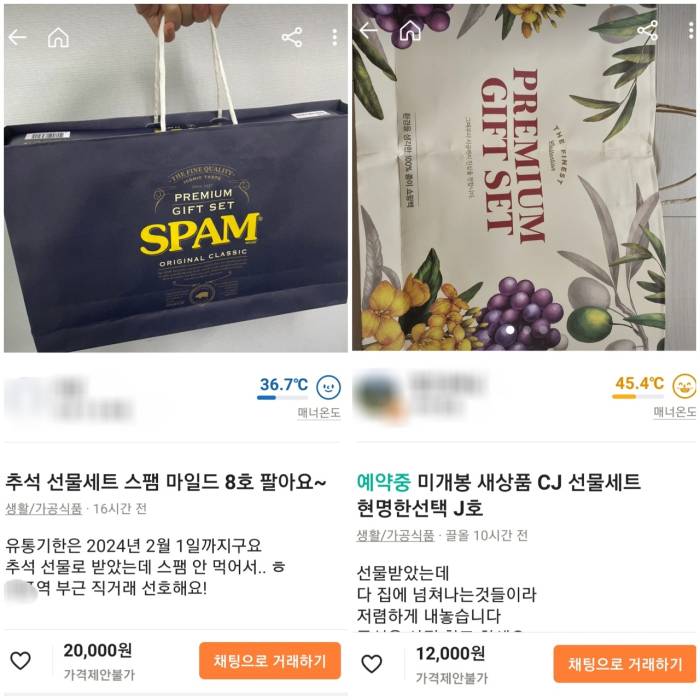The width and height of the screenshot is (700, 700).
Task: Like the 12,000원 CJ listing
Action: click(371, 664)
